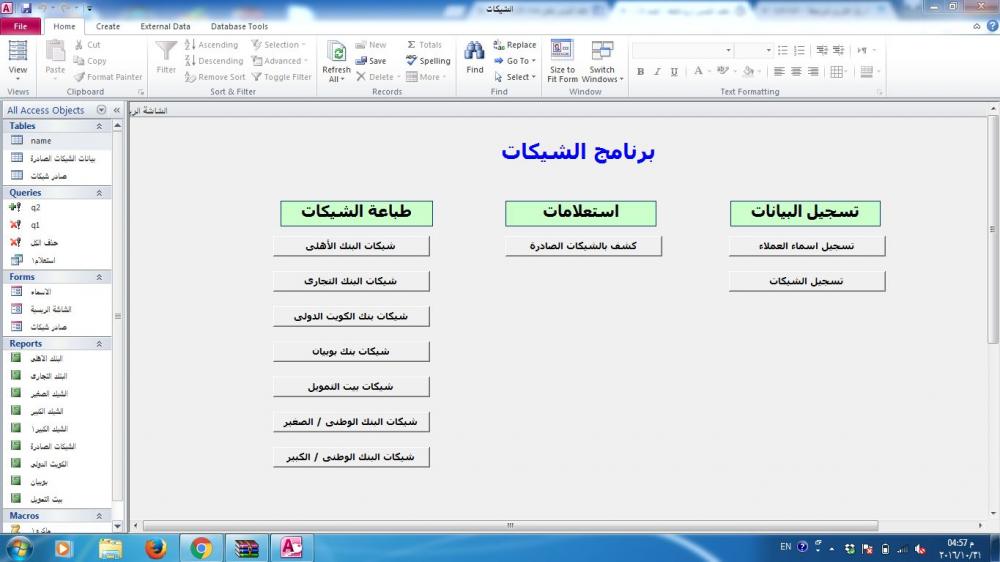Click the شيكات بيت التمويل button
Screen dimensions: 1000x562
(351, 386)
